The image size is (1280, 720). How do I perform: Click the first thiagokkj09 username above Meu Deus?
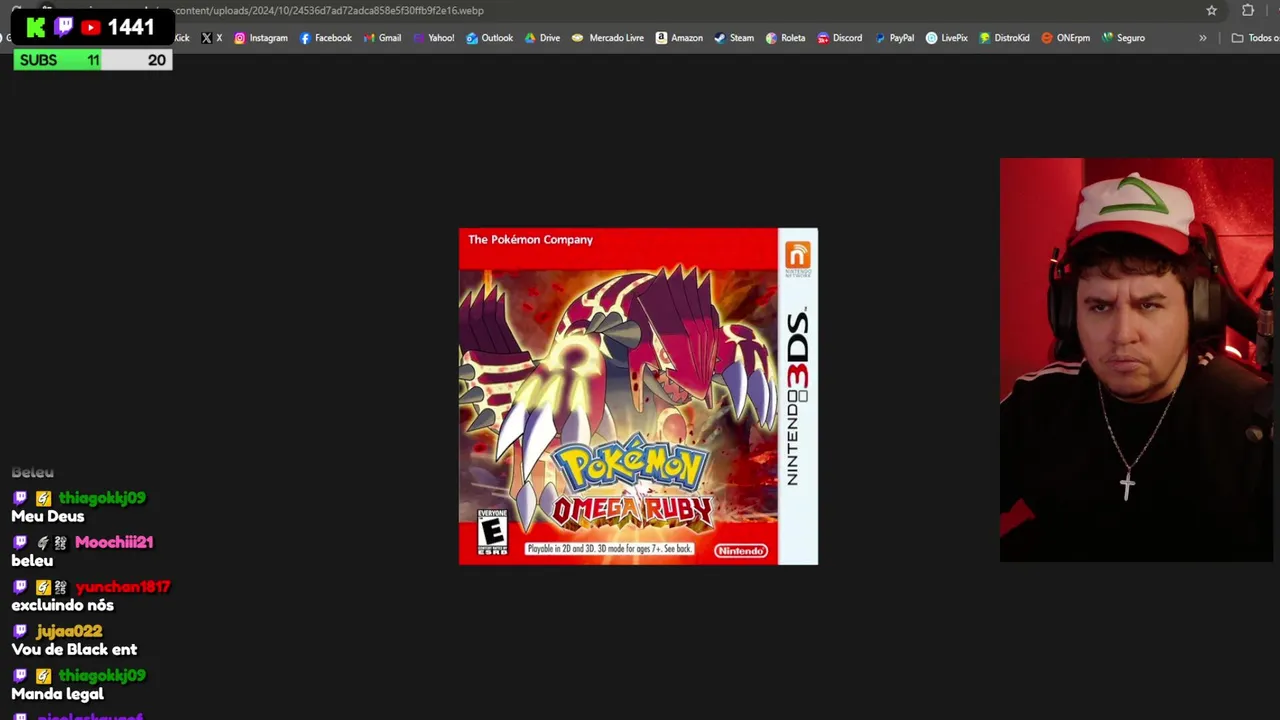(102, 498)
